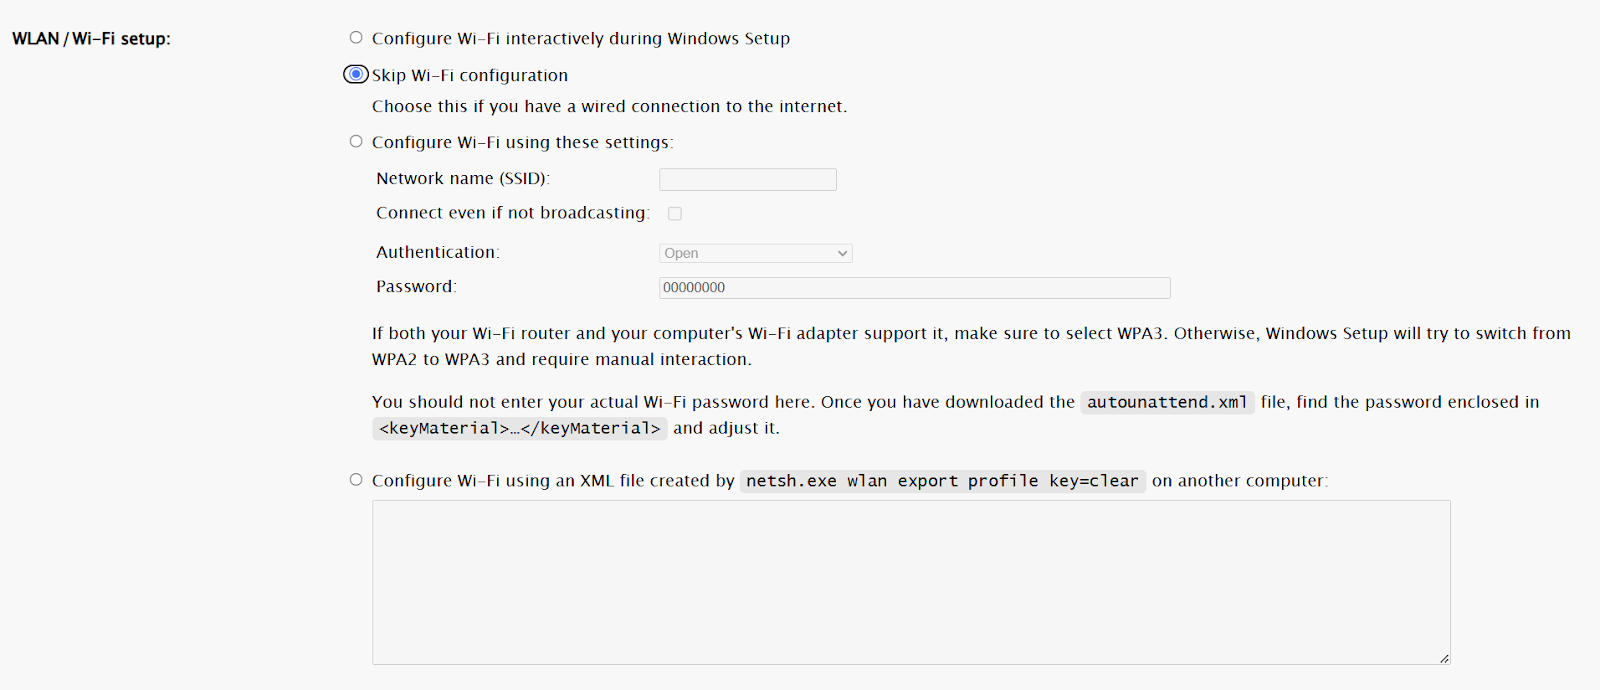This screenshot has height=690, width=1600.
Task: Grab the resize handle of the XML text area
Action: click(x=1444, y=658)
